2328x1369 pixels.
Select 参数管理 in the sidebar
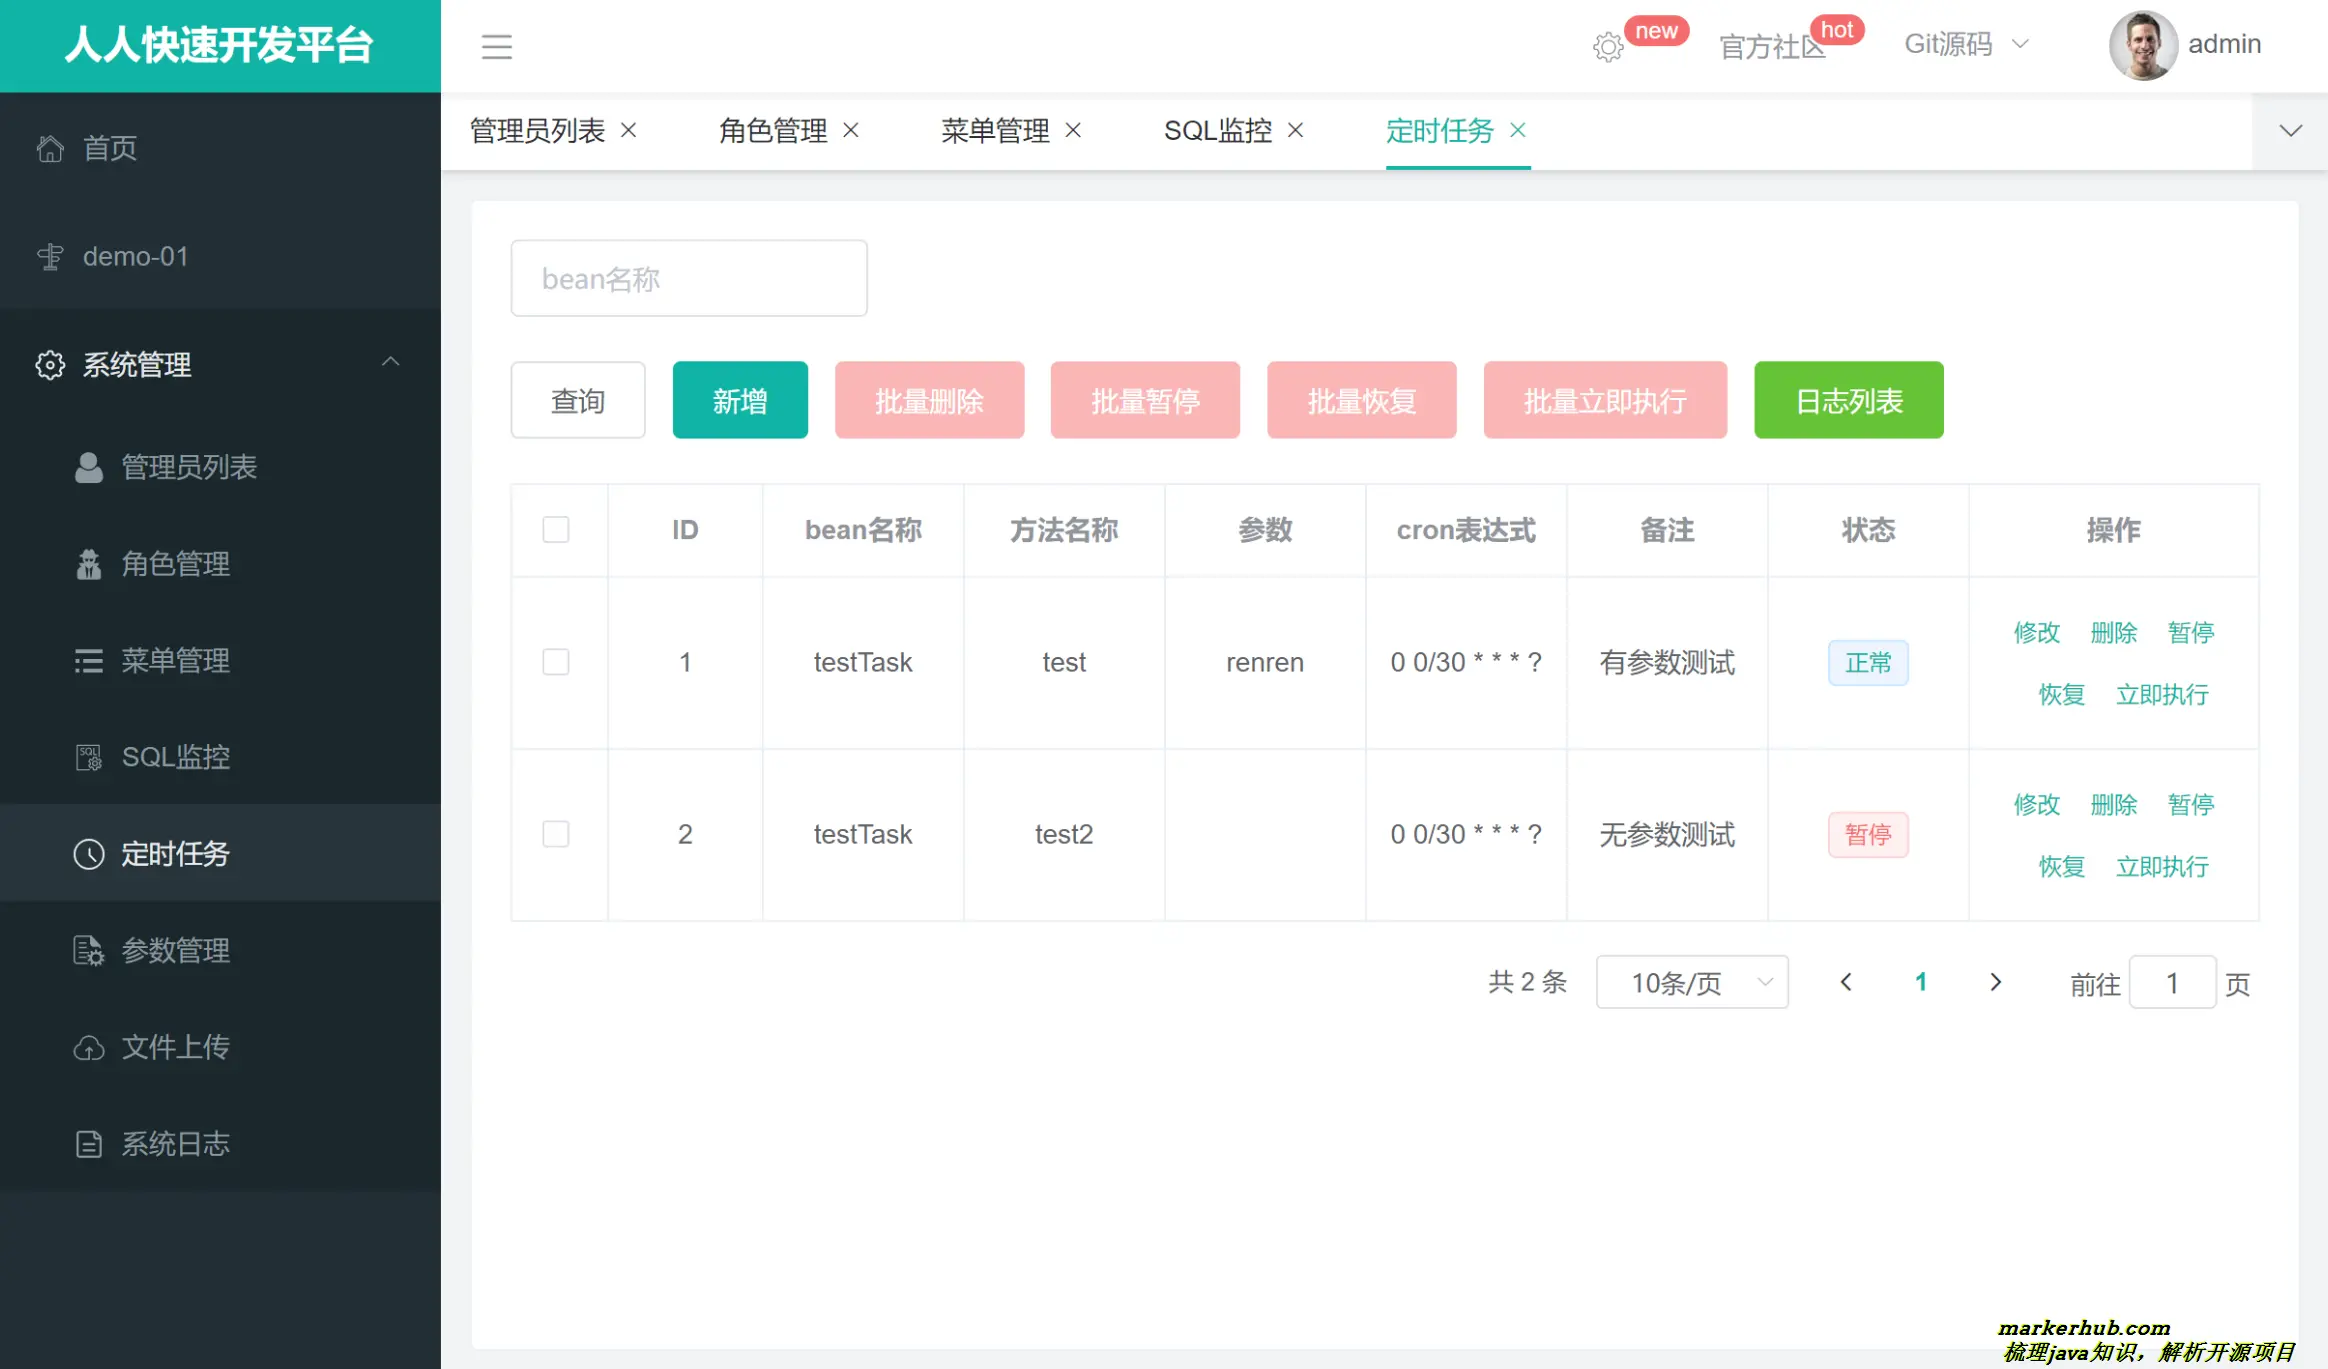click(x=176, y=950)
